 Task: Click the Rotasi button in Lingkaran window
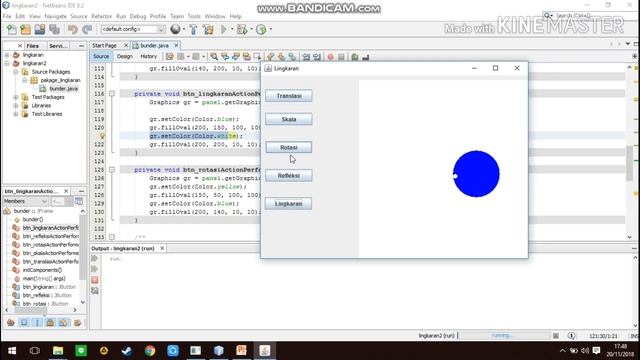tap(289, 147)
